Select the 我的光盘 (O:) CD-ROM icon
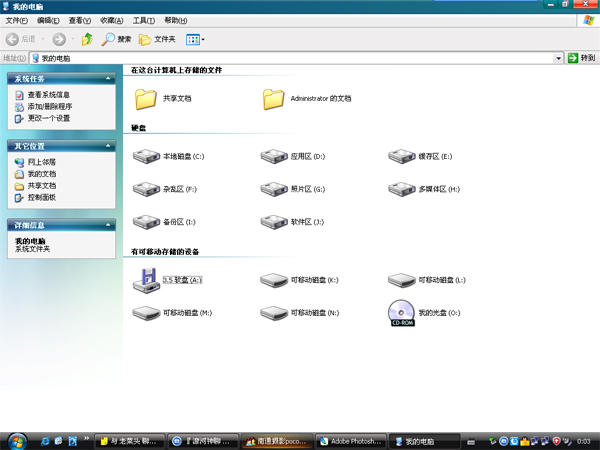 click(x=401, y=313)
